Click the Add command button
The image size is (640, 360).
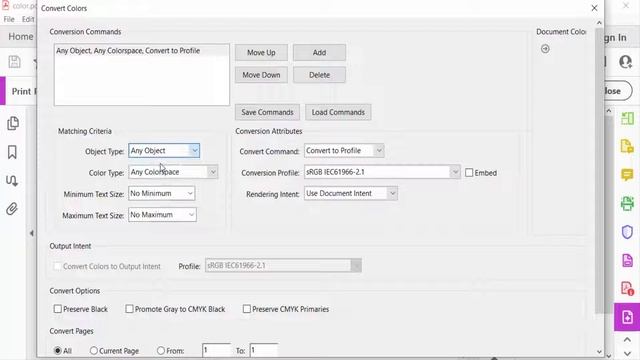click(x=319, y=53)
